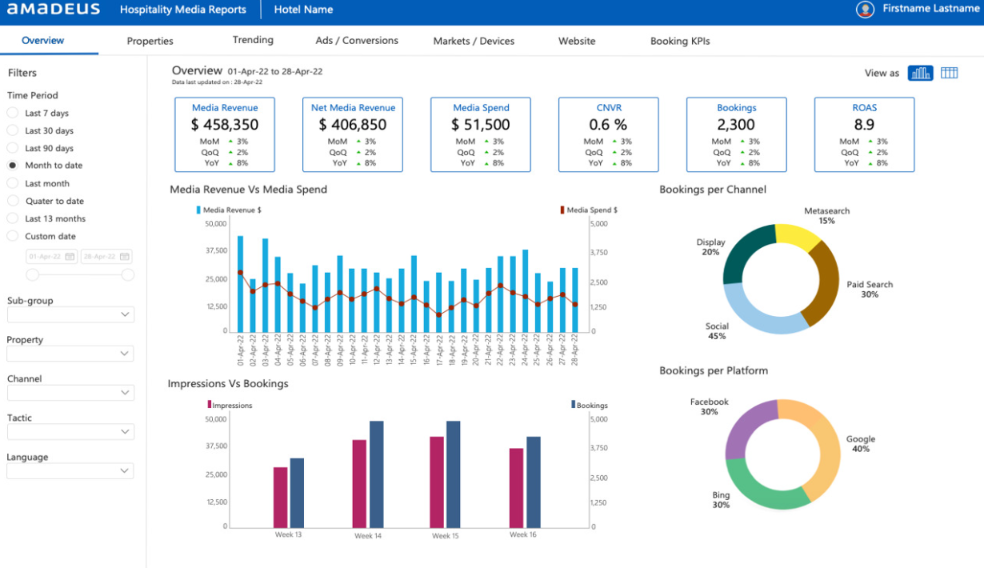Click the left date range slider handle
This screenshot has height=568, width=984.
[33, 275]
